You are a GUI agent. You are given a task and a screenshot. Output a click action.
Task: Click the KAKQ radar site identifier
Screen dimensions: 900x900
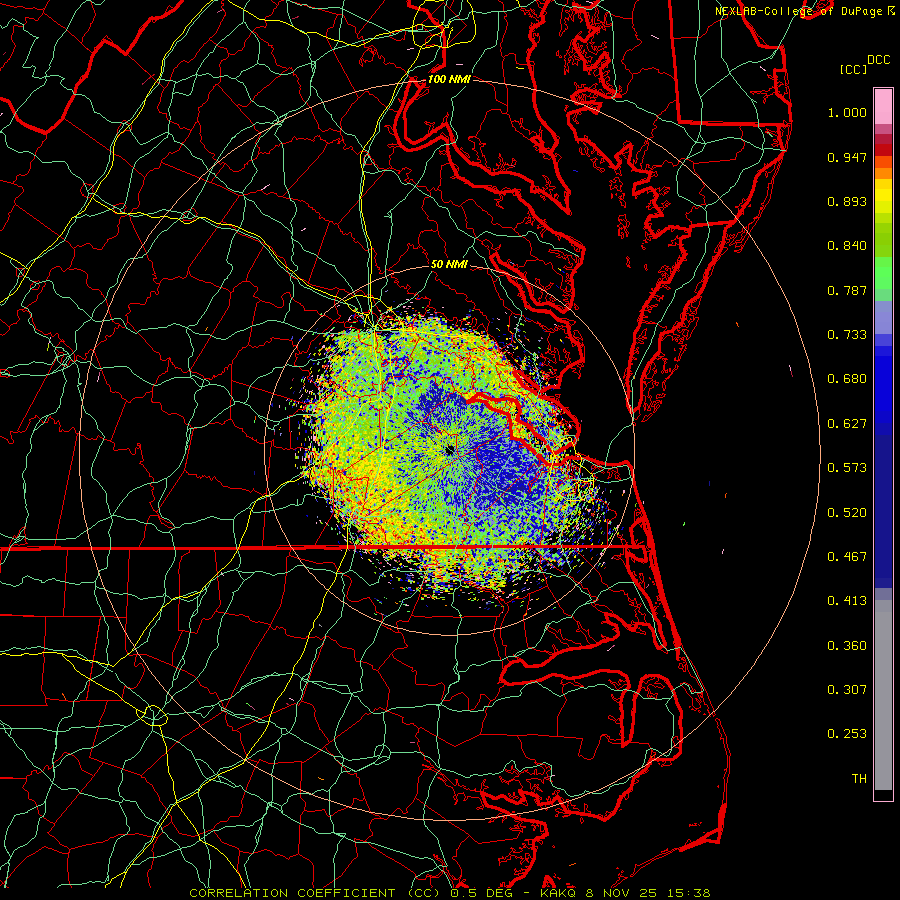pos(557,893)
